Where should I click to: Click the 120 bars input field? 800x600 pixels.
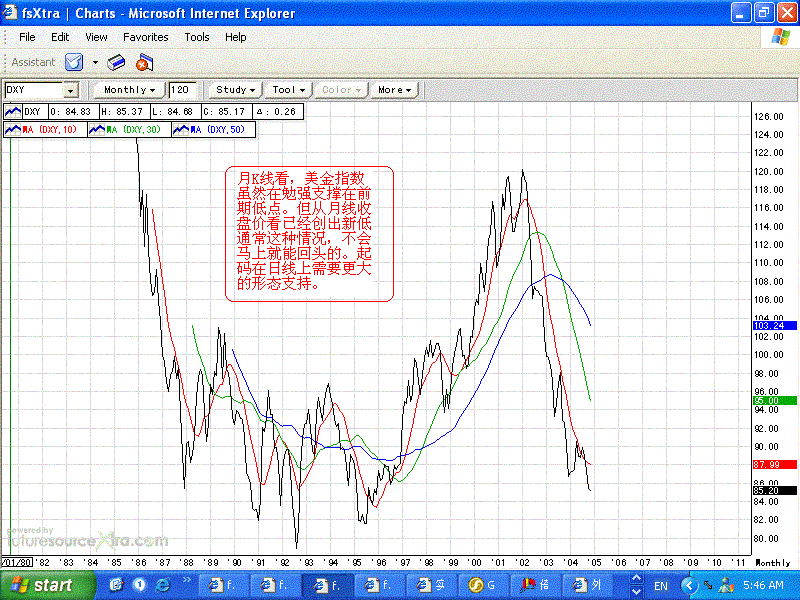tap(183, 90)
